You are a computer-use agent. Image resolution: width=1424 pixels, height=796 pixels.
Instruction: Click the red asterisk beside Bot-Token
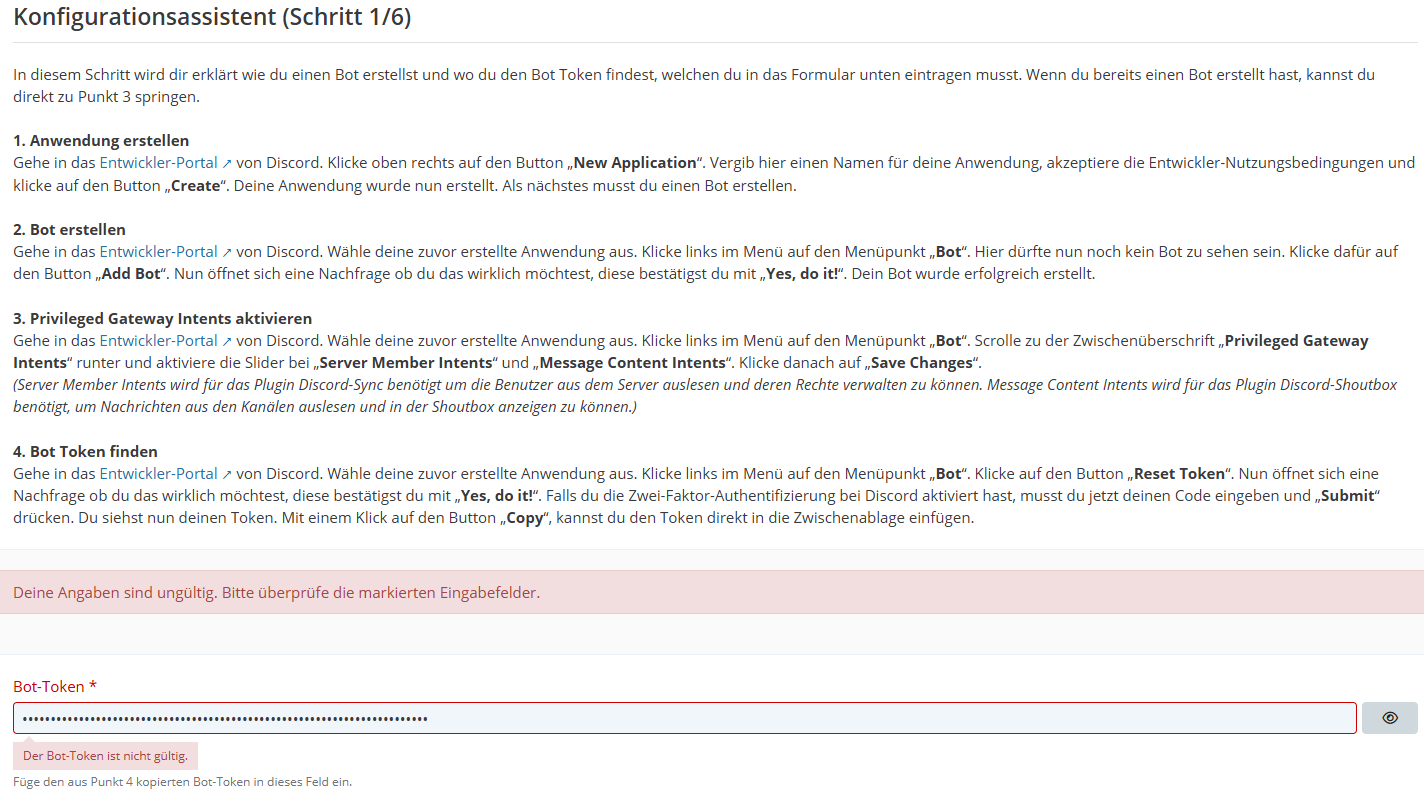point(93,686)
